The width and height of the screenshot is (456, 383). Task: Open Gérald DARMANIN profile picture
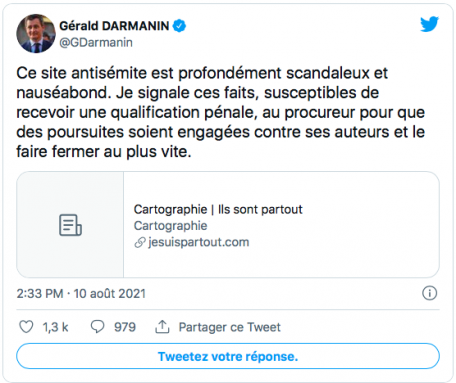tap(36, 33)
